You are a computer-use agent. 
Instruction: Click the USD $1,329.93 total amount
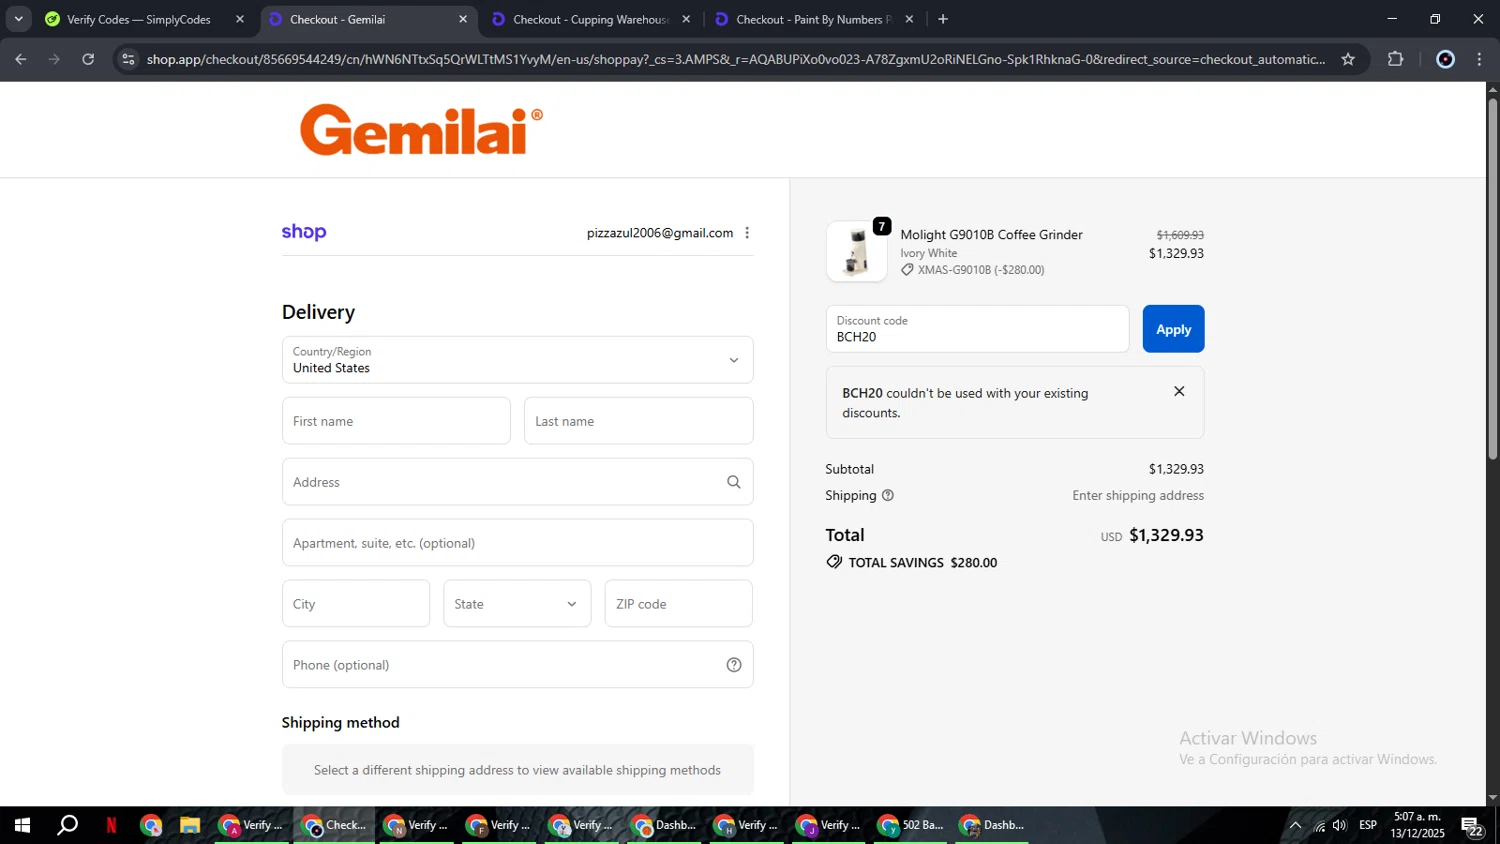(x=1152, y=535)
